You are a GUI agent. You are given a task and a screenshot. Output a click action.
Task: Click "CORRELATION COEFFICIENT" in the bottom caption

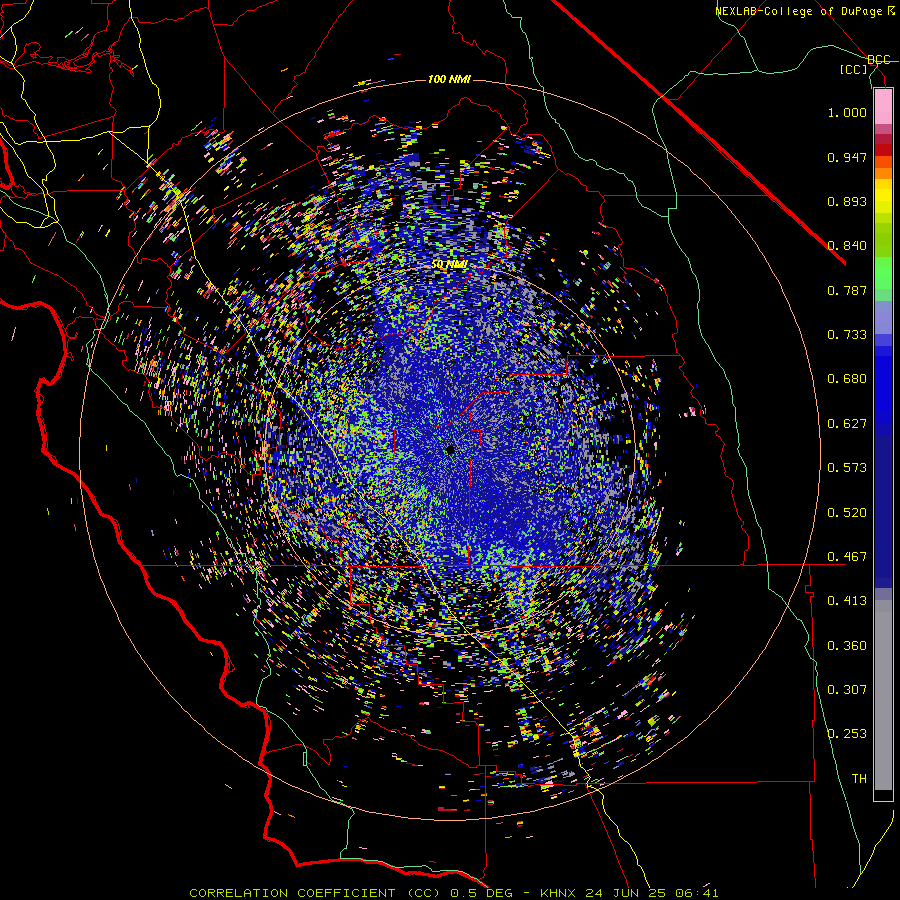[x=292, y=893]
